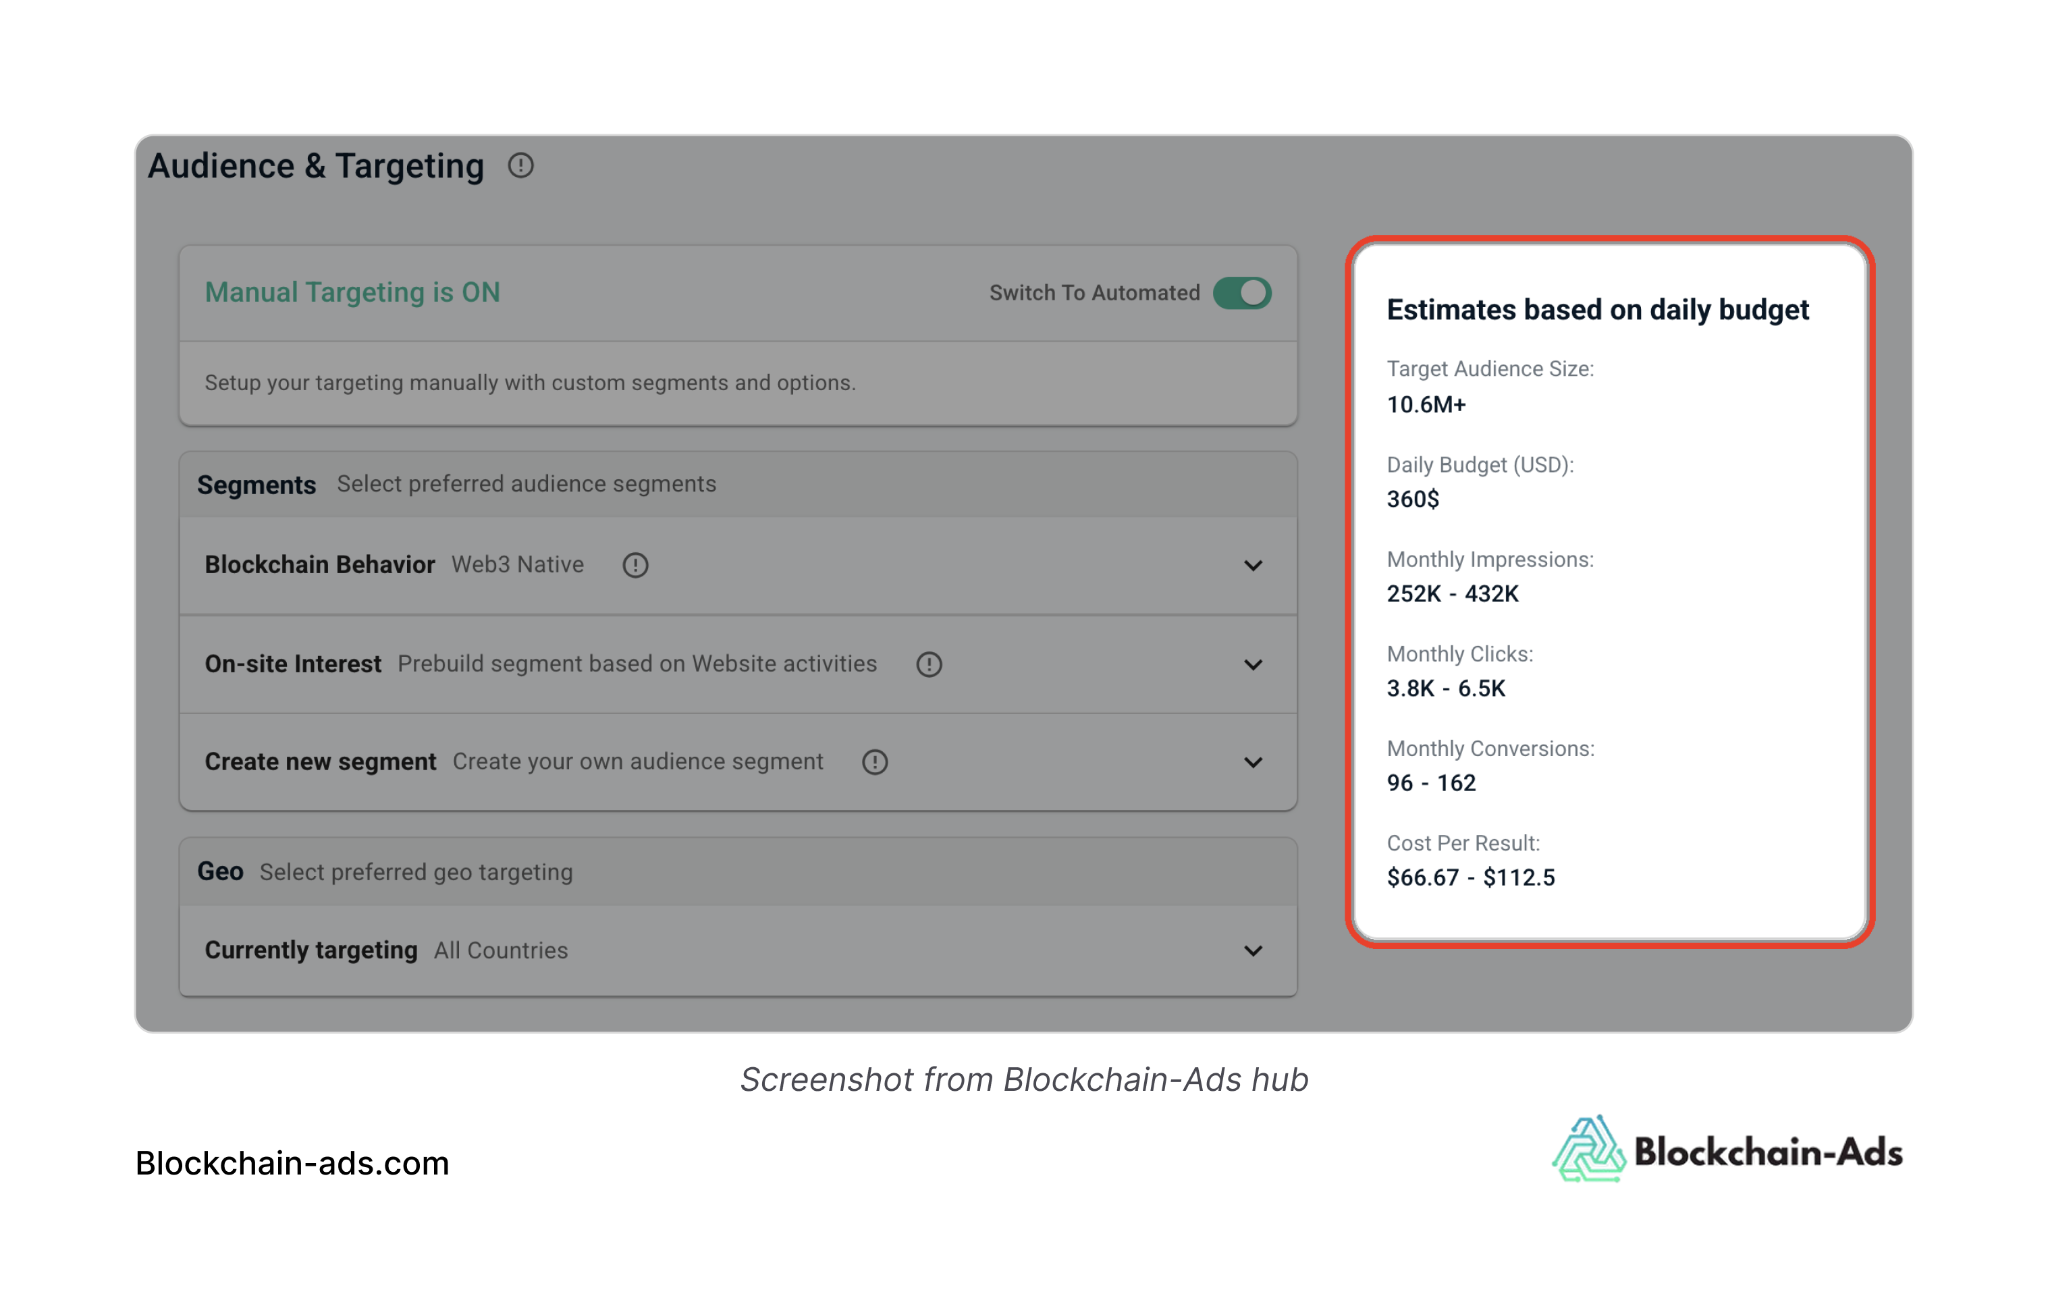Click the Web3 Native segment text
2048x1289 pixels.
coord(518,565)
